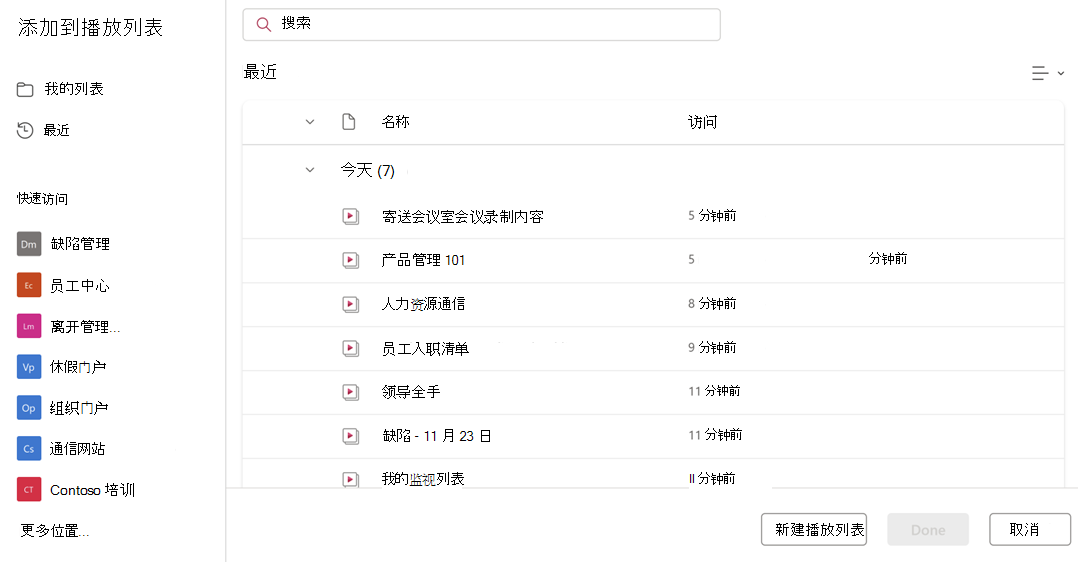Image resolution: width=1078 pixels, height=562 pixels.
Task: Go to 离开管理... quick access site
Action: click(85, 326)
